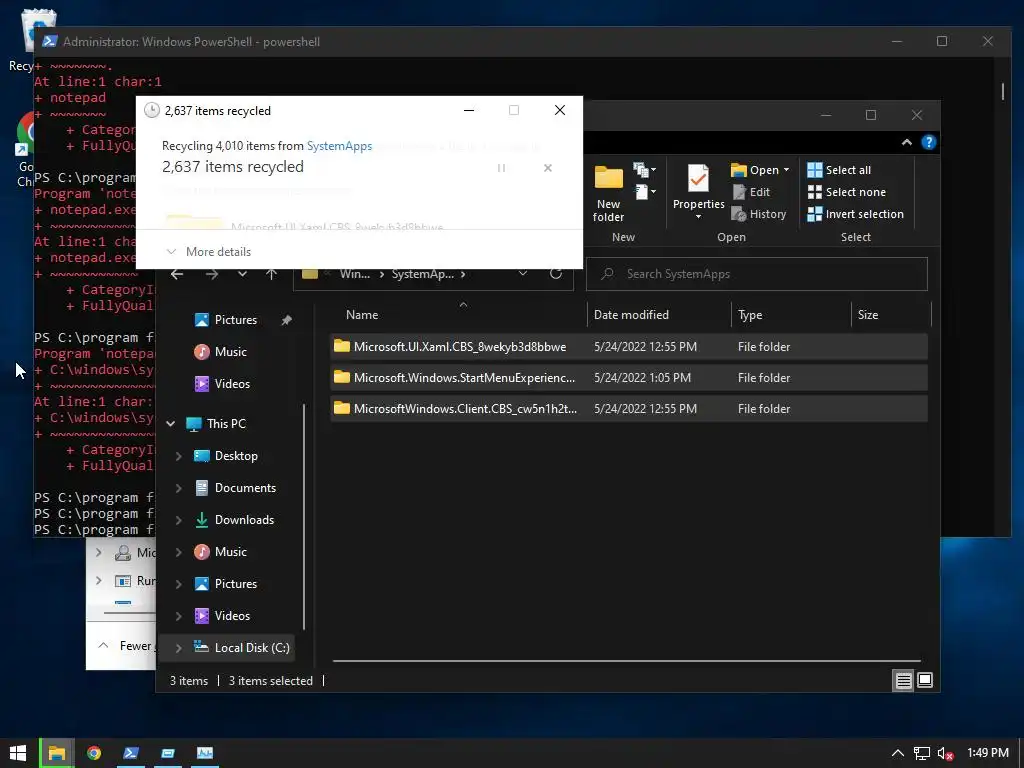Minimize the recycling progress dialog
The image size is (1024, 768).
click(x=469, y=110)
